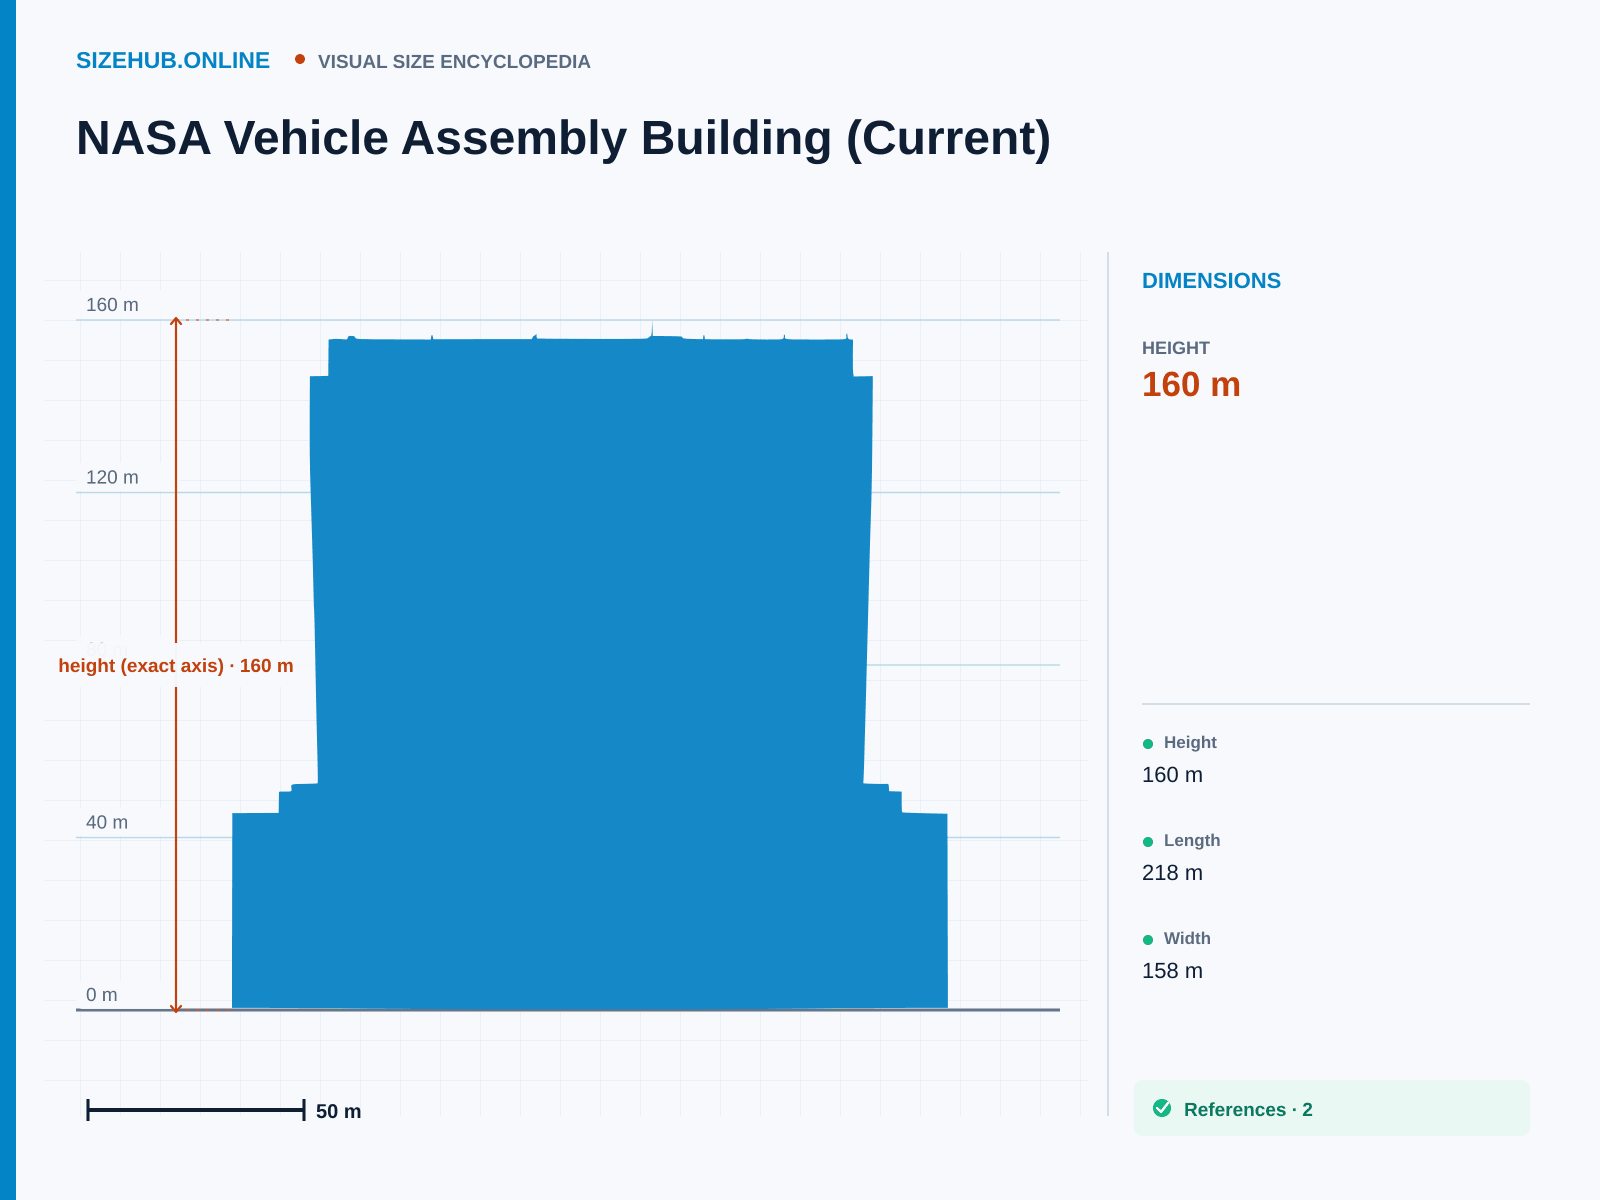1600x1200 pixels.
Task: Click the 40 m axis gridline label
Action: tap(107, 822)
